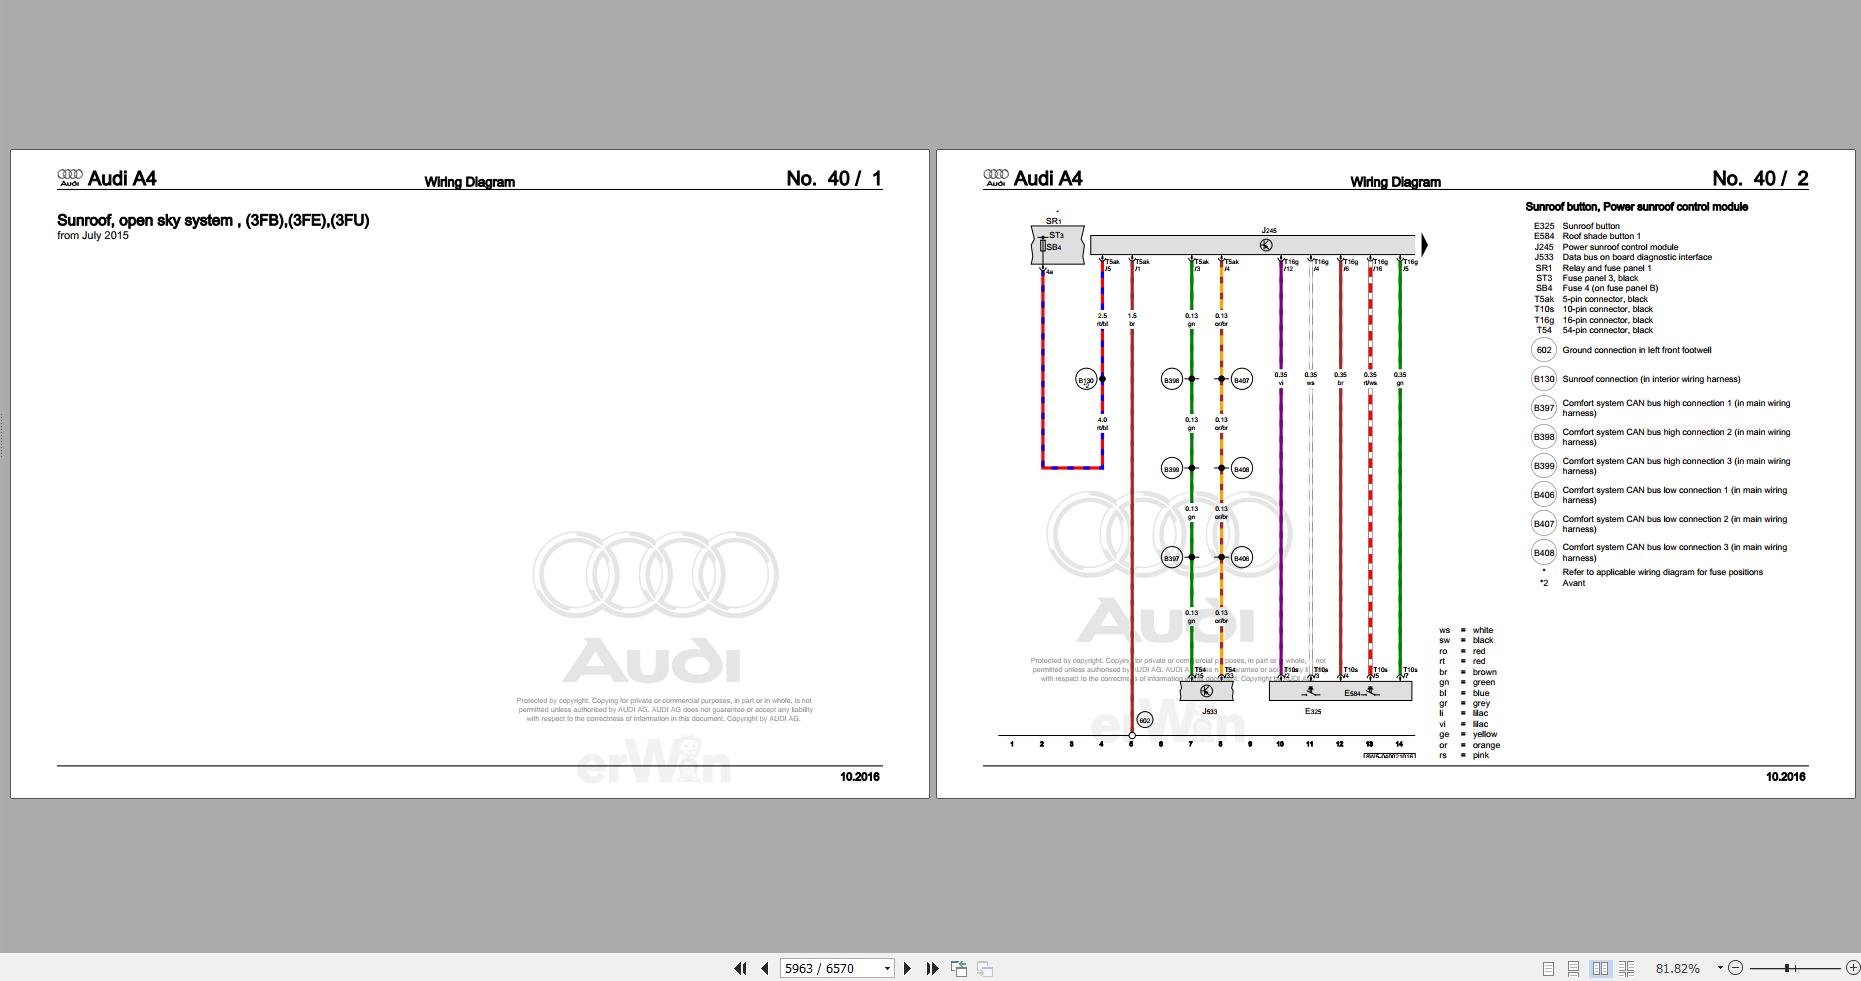Click the '10.2016' date on right page

[1786, 777]
